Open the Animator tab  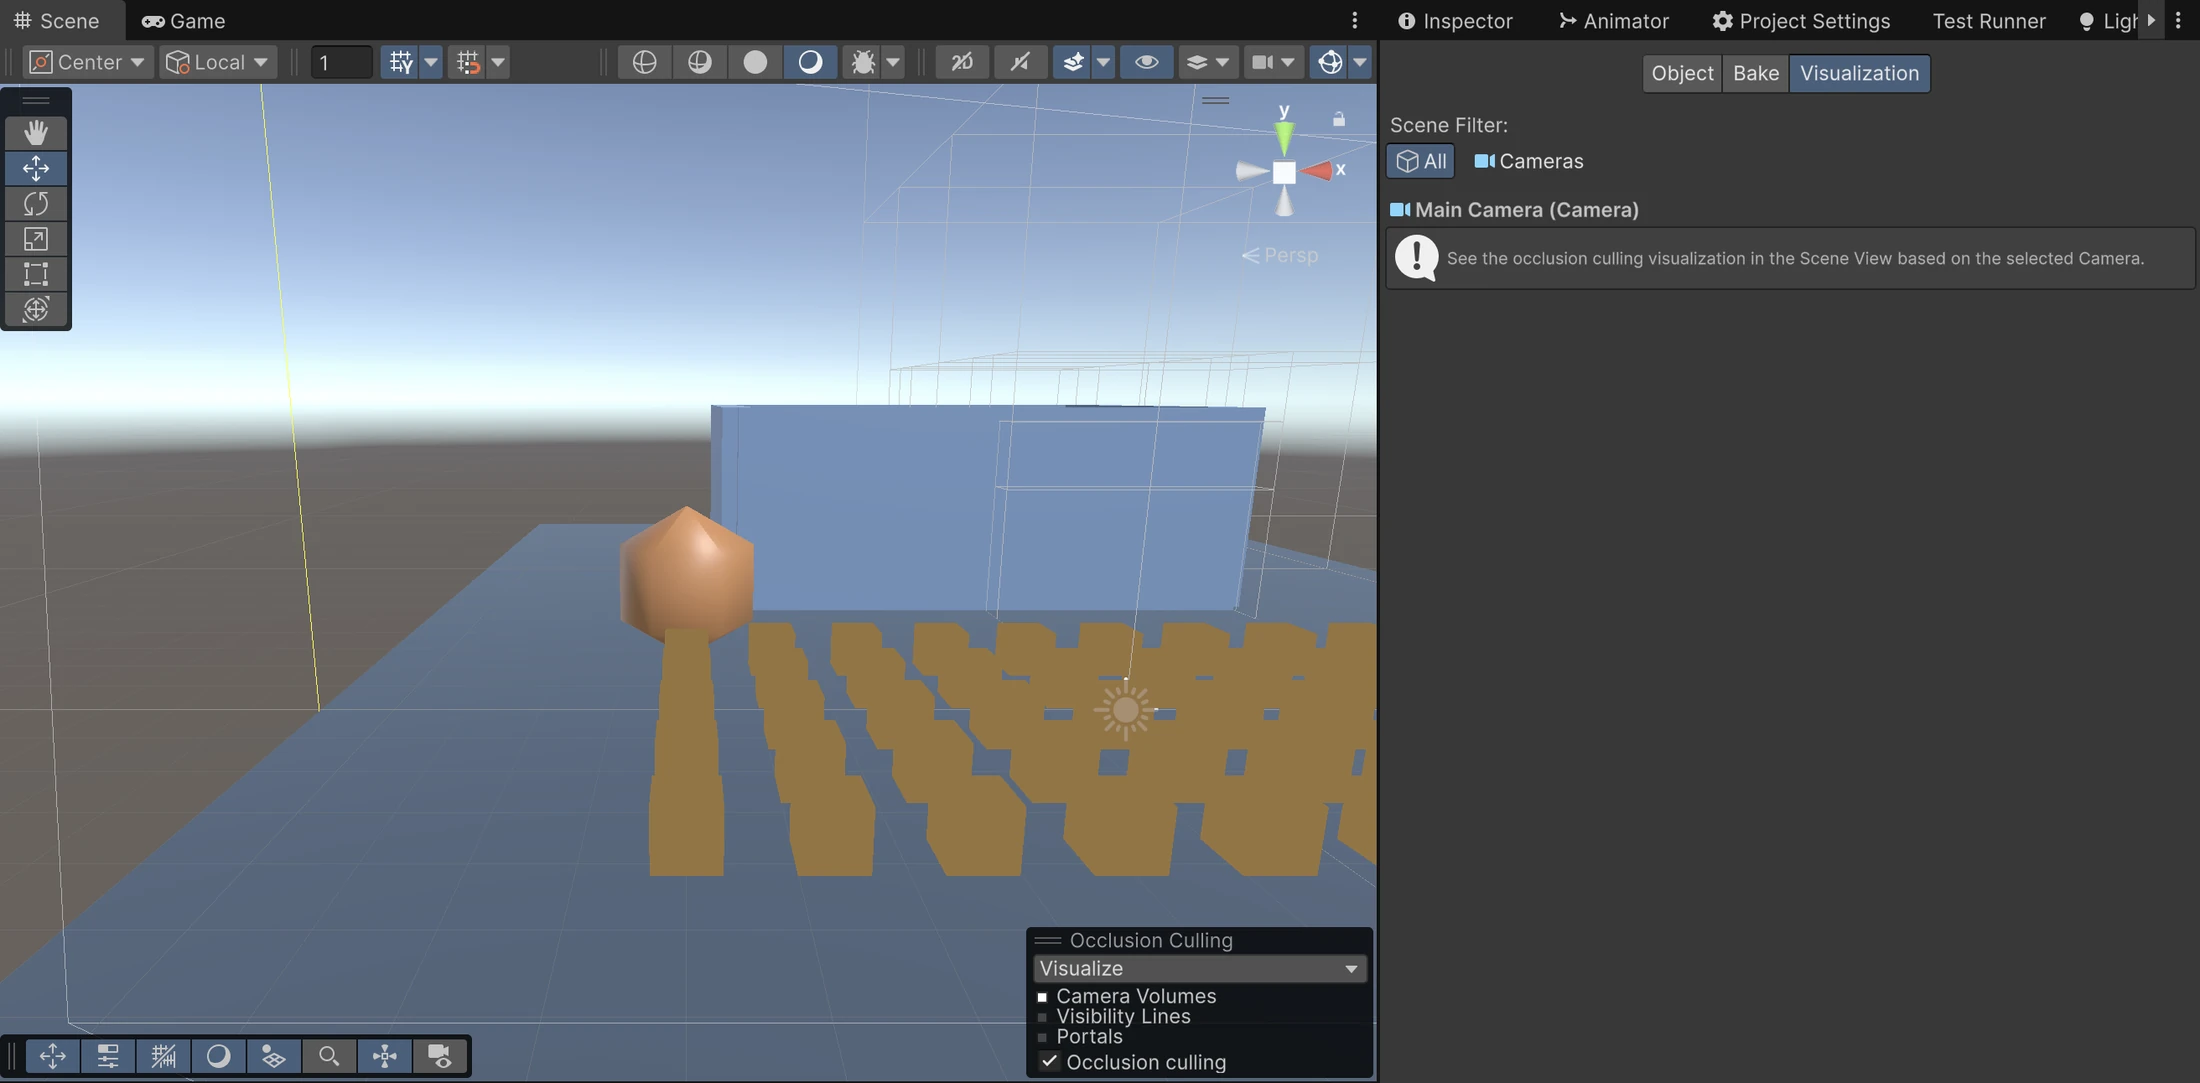pyautogui.click(x=1614, y=20)
